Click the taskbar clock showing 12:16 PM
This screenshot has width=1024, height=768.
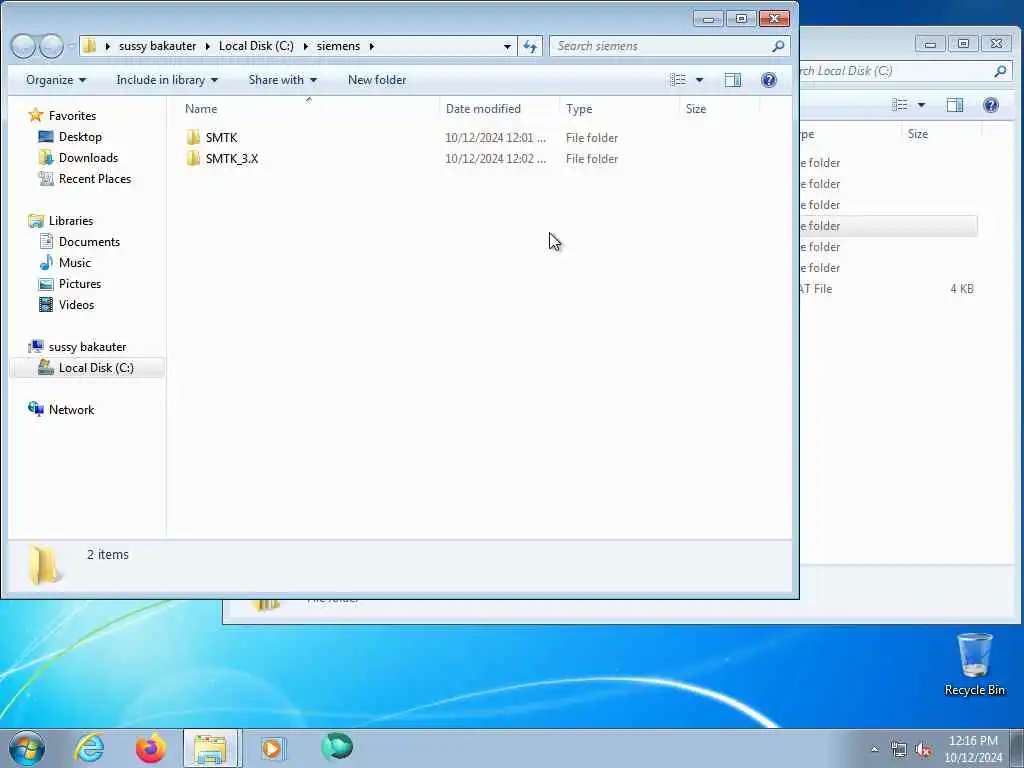tap(972, 749)
